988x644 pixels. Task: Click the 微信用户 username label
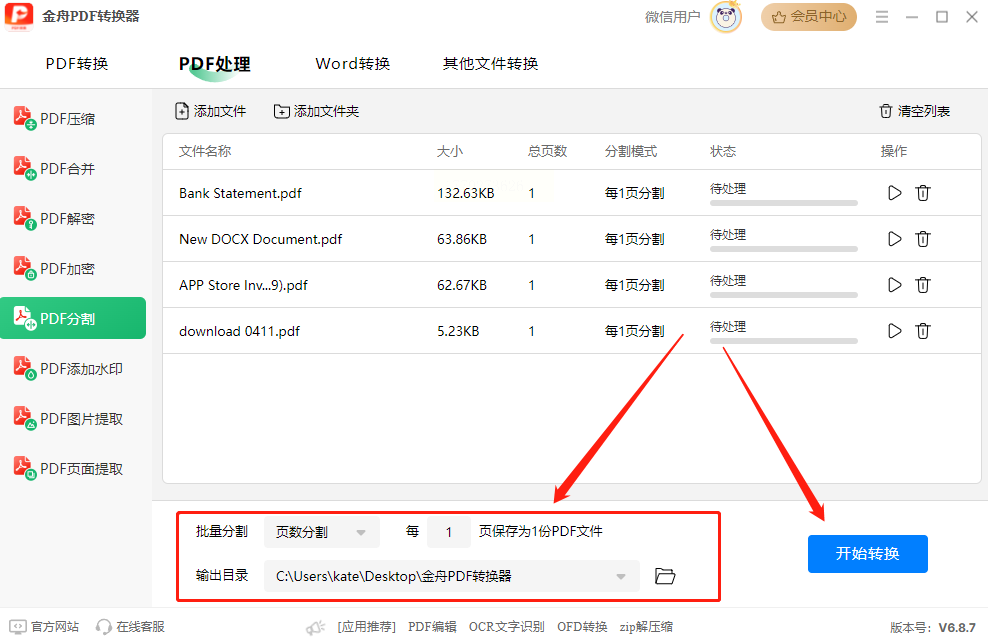pyautogui.click(x=672, y=17)
